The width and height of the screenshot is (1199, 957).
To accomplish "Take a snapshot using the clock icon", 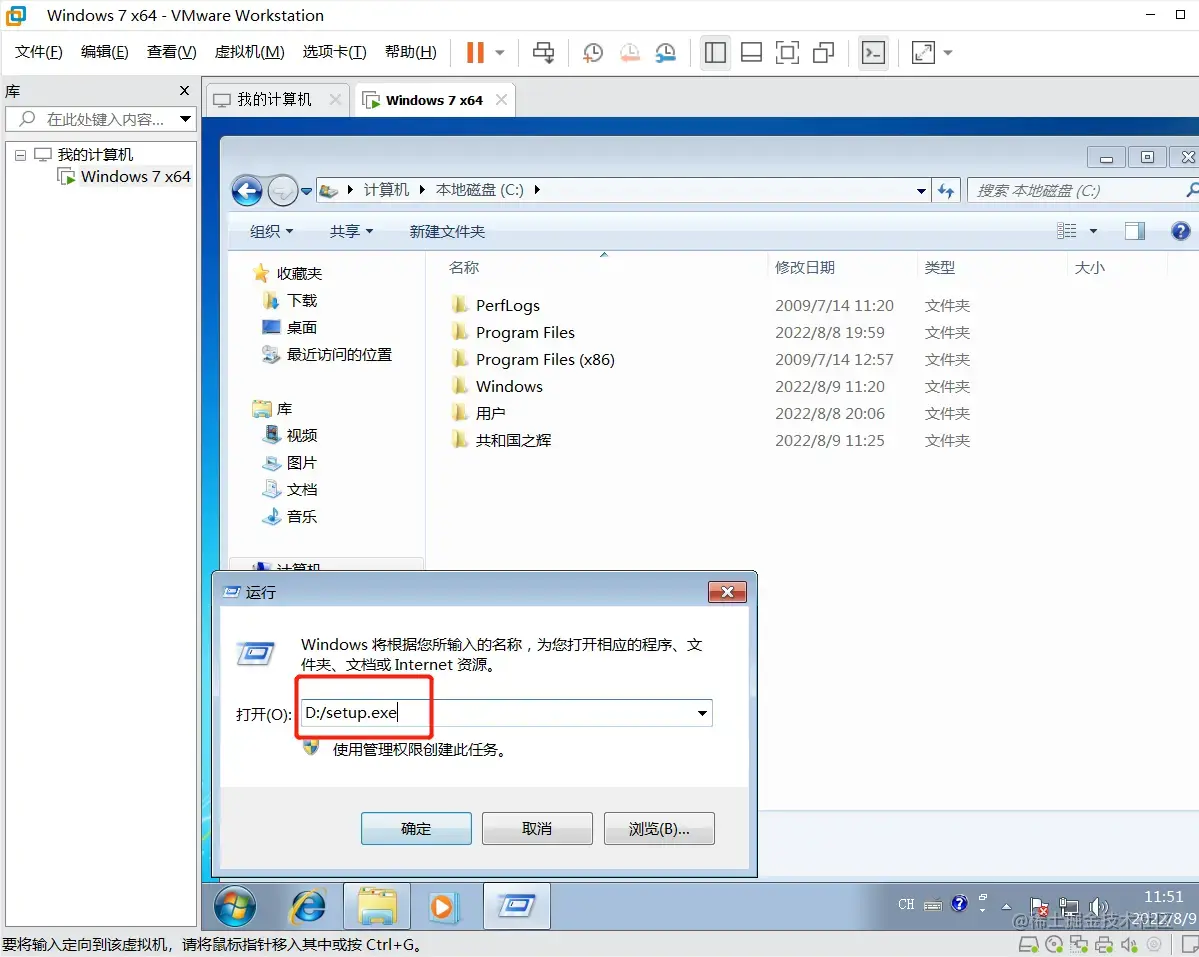I will pos(593,53).
